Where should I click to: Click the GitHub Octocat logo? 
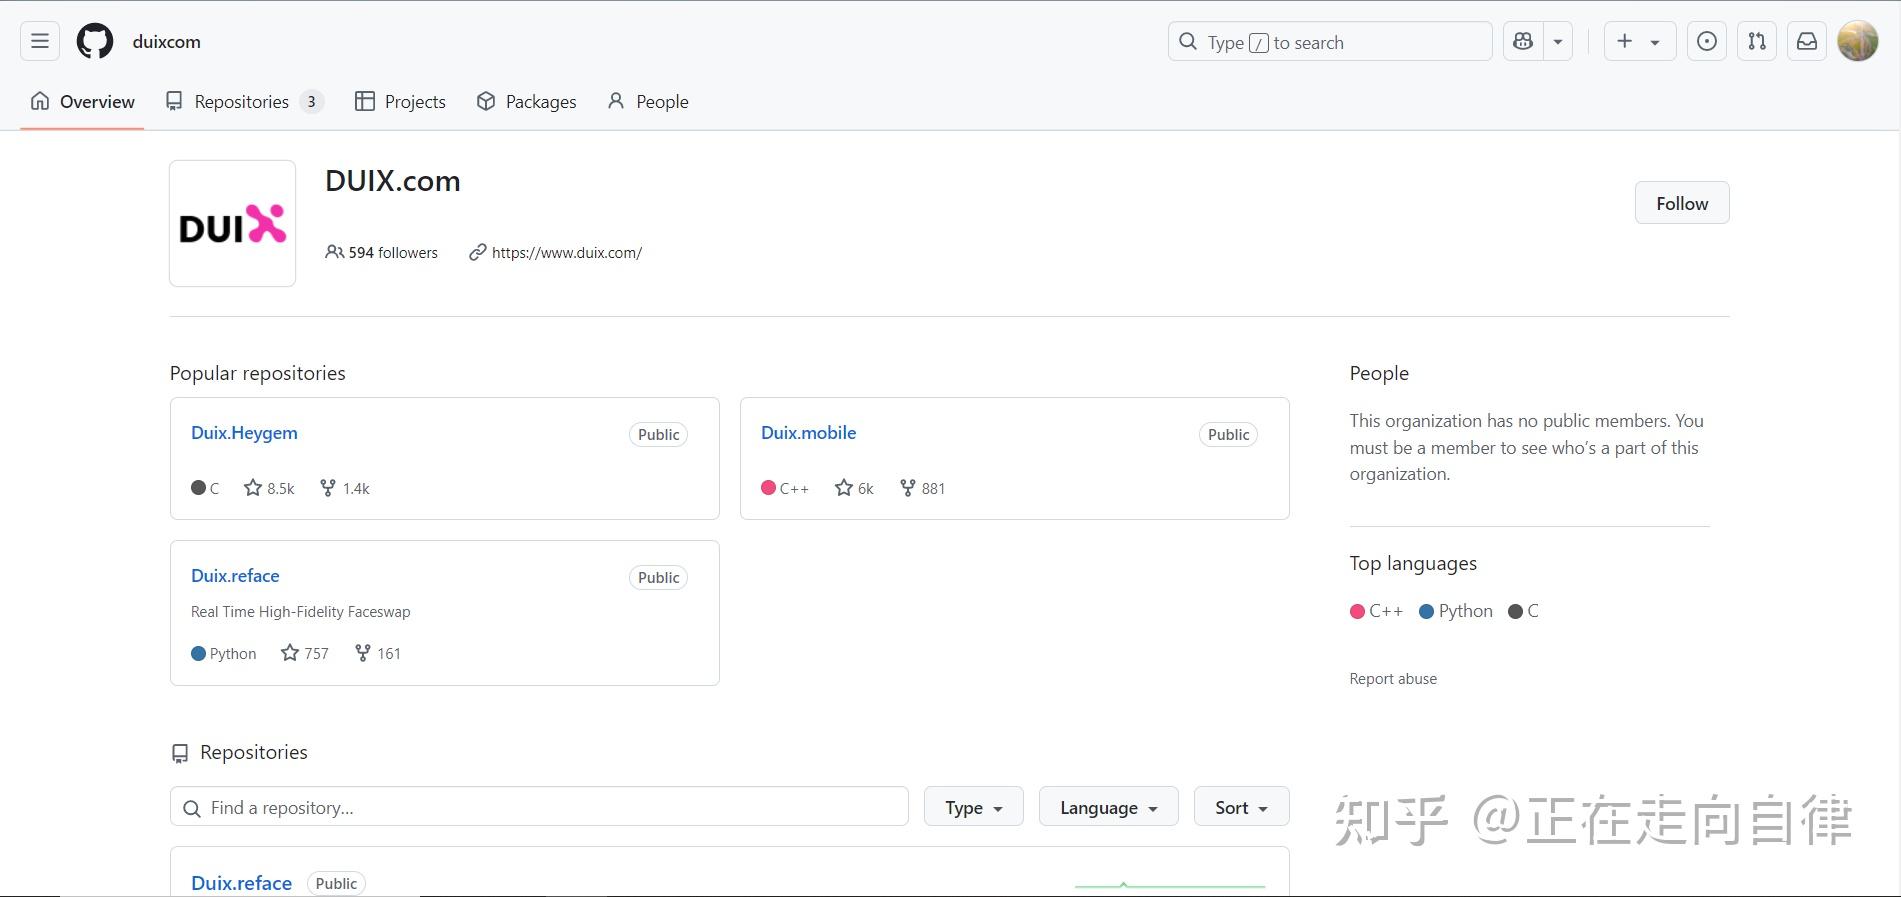95,42
